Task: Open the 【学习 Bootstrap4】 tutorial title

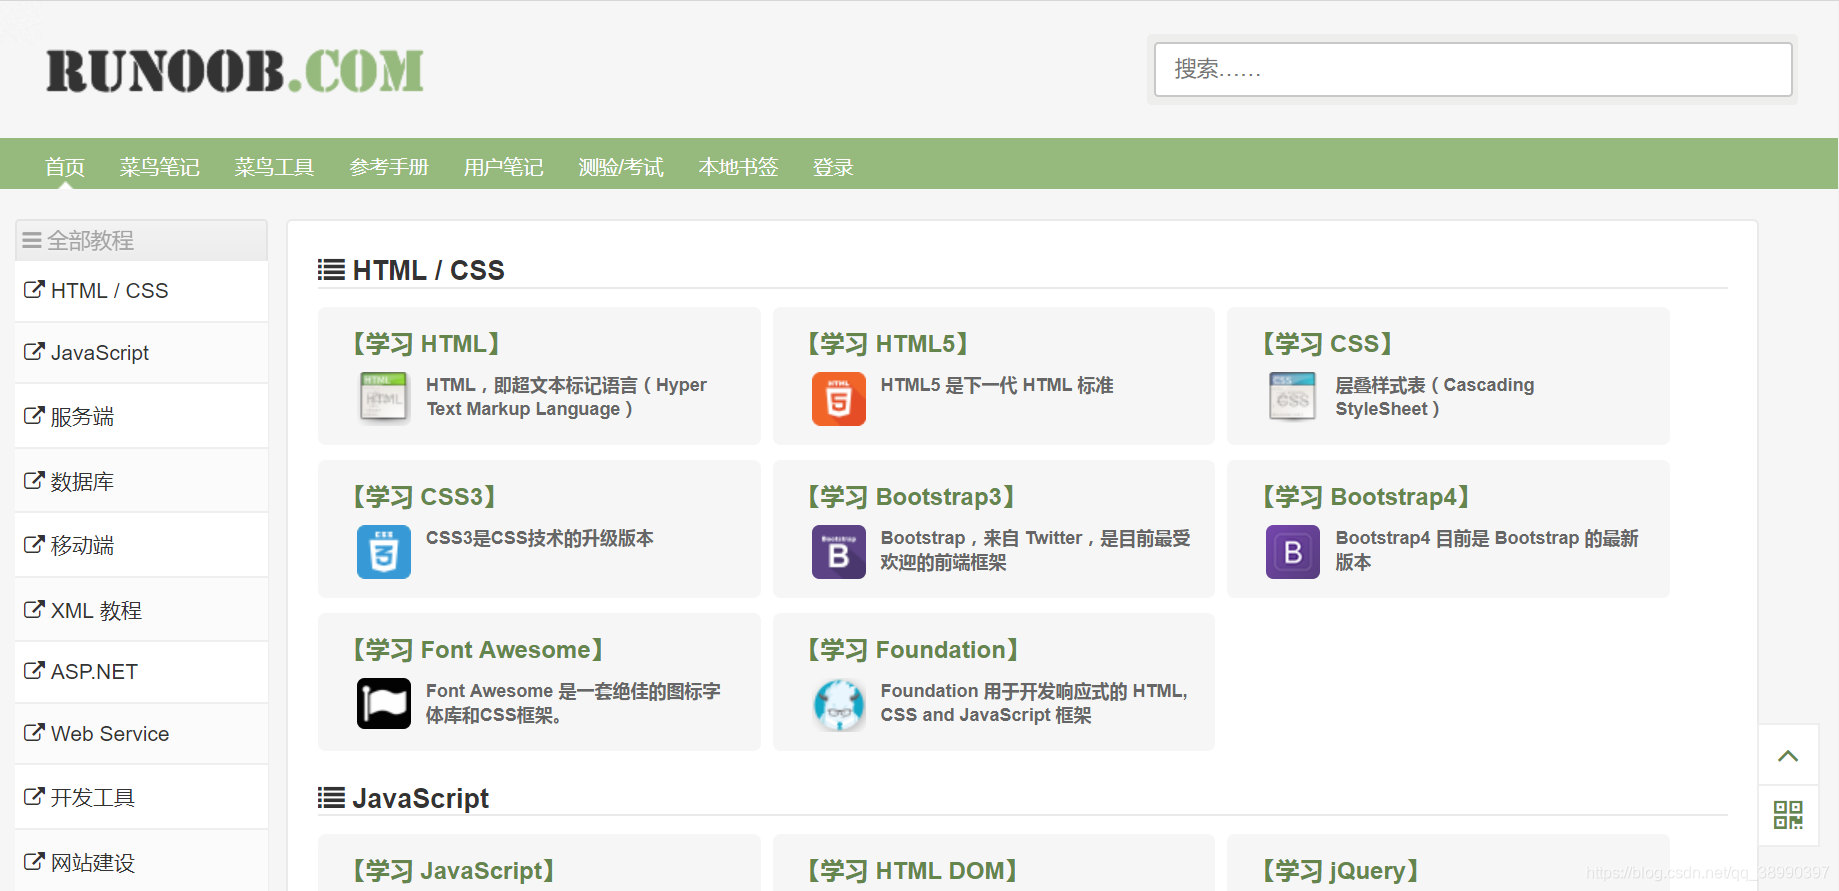Action: pyautogui.click(x=1366, y=497)
